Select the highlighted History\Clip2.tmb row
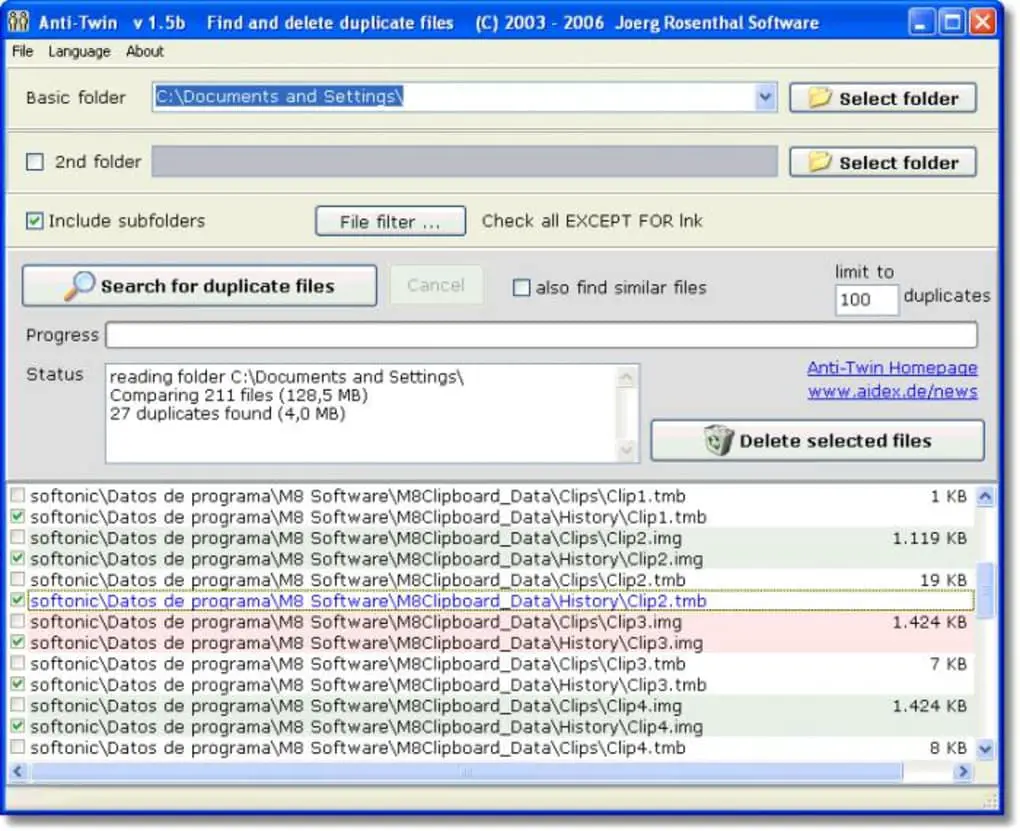This screenshot has height=831, width=1020. (492, 600)
